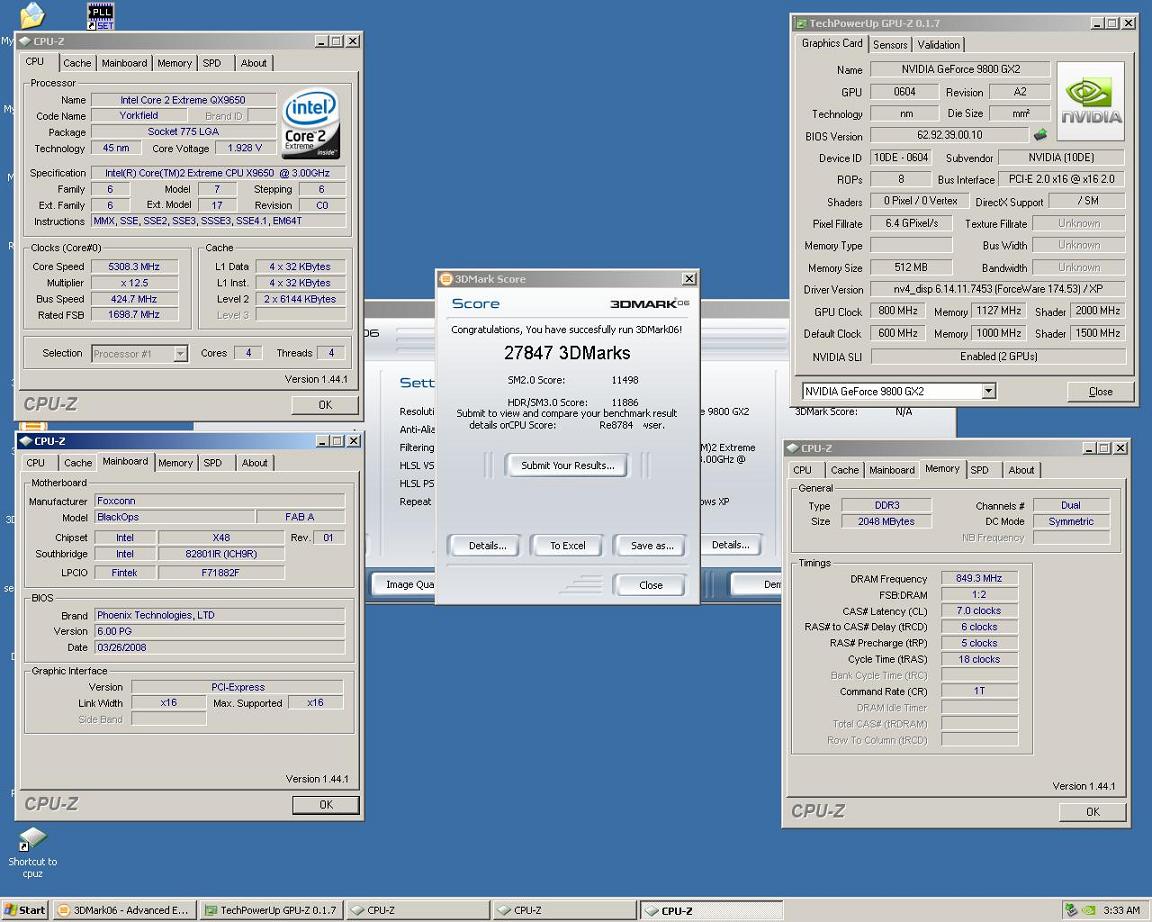Click the Rated FSB 1698.7 MHz value
The width and height of the screenshot is (1152, 922).
click(134, 314)
